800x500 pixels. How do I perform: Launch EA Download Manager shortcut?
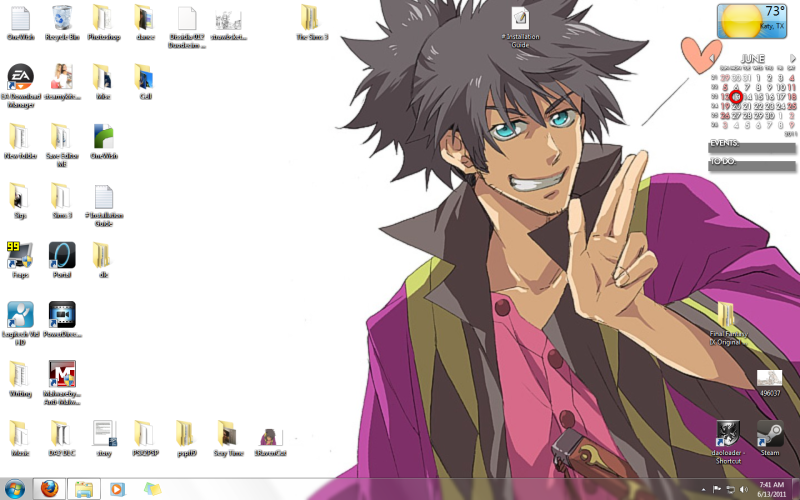pos(20,79)
